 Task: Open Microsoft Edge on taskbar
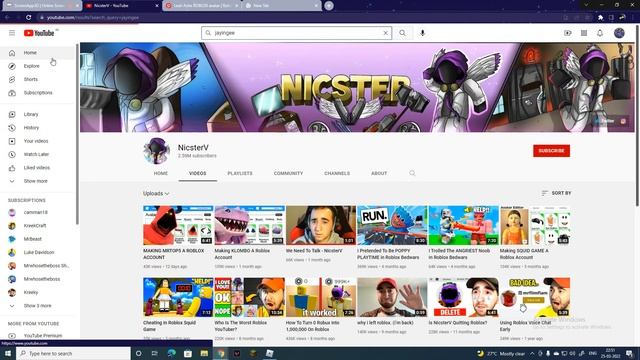click(x=171, y=353)
